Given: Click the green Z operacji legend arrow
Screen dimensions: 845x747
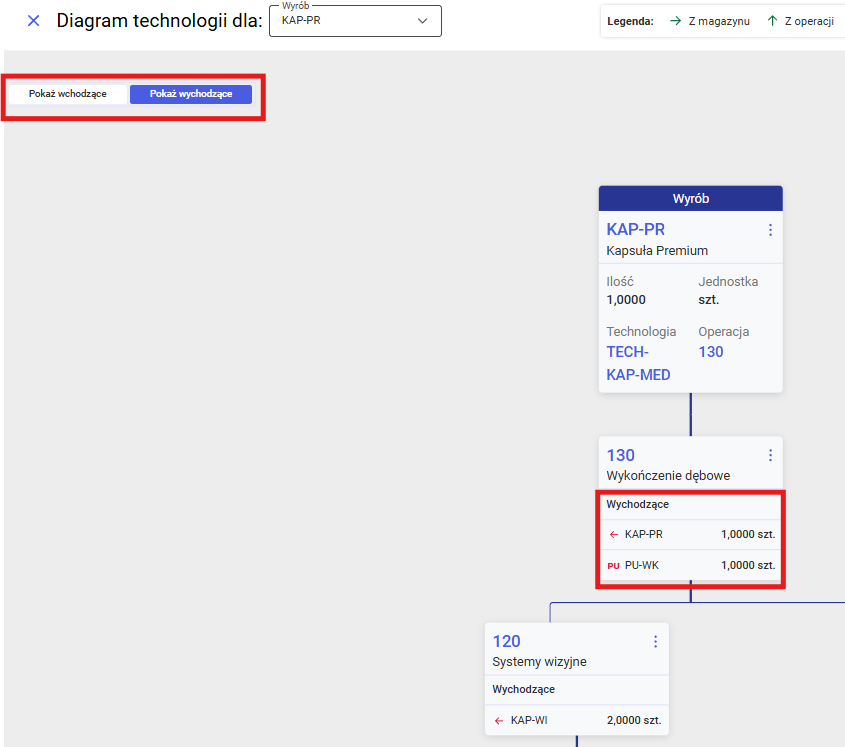Looking at the screenshot, I should point(772,21).
